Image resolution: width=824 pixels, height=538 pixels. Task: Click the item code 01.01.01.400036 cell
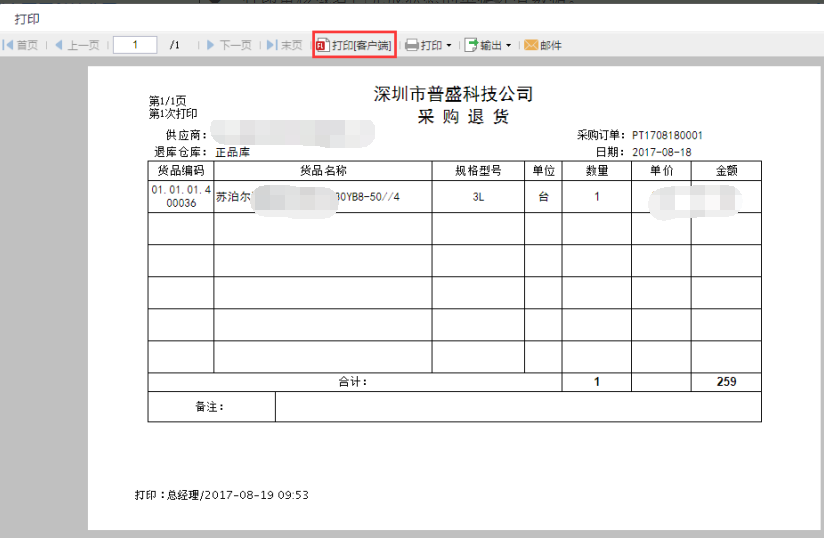pos(180,196)
